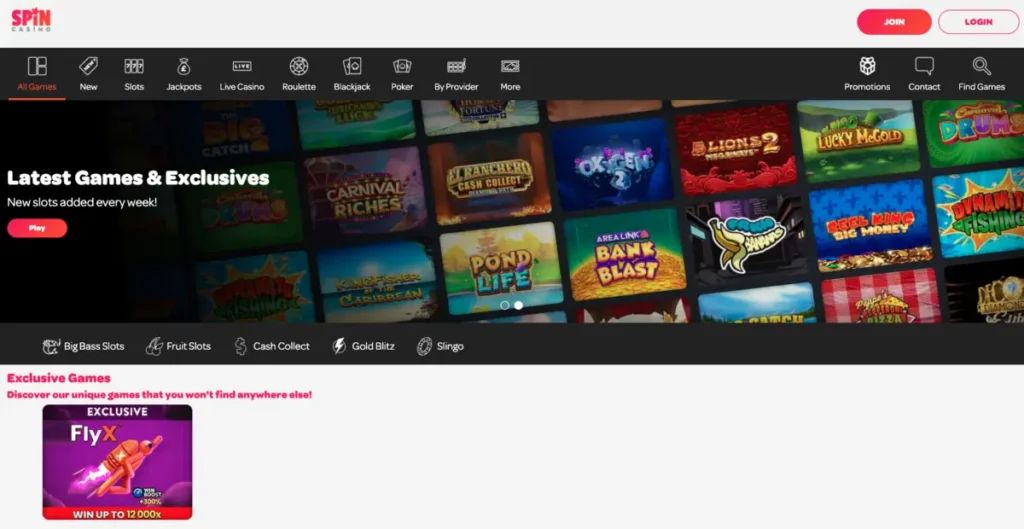Screen dimensions: 1024x529
Task: Click the Fruit Slots icon
Action: pyautogui.click(x=154, y=346)
